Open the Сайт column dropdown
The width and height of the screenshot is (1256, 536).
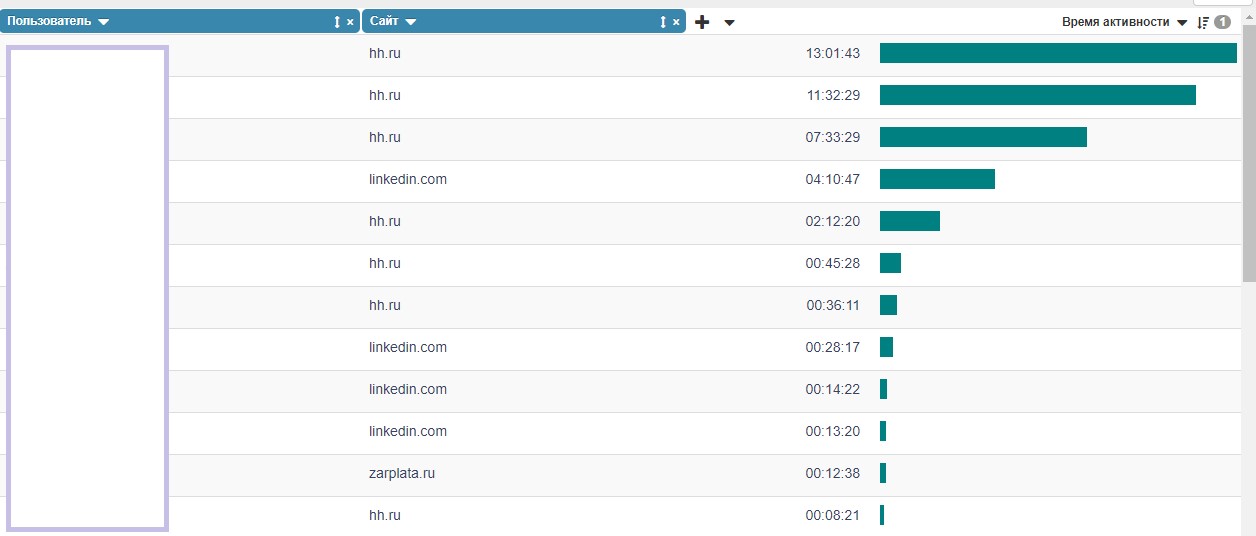(411, 22)
